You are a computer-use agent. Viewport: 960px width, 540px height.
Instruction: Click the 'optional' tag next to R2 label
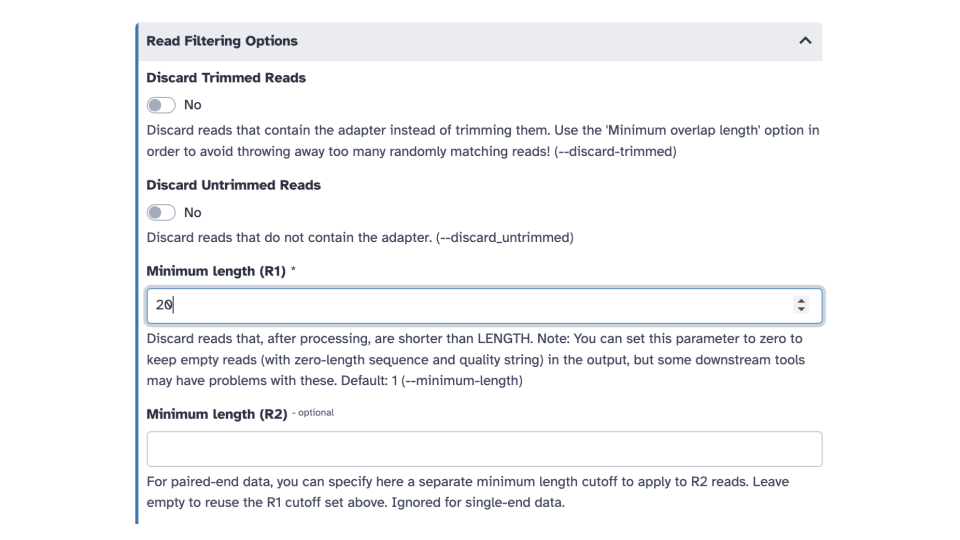point(315,413)
